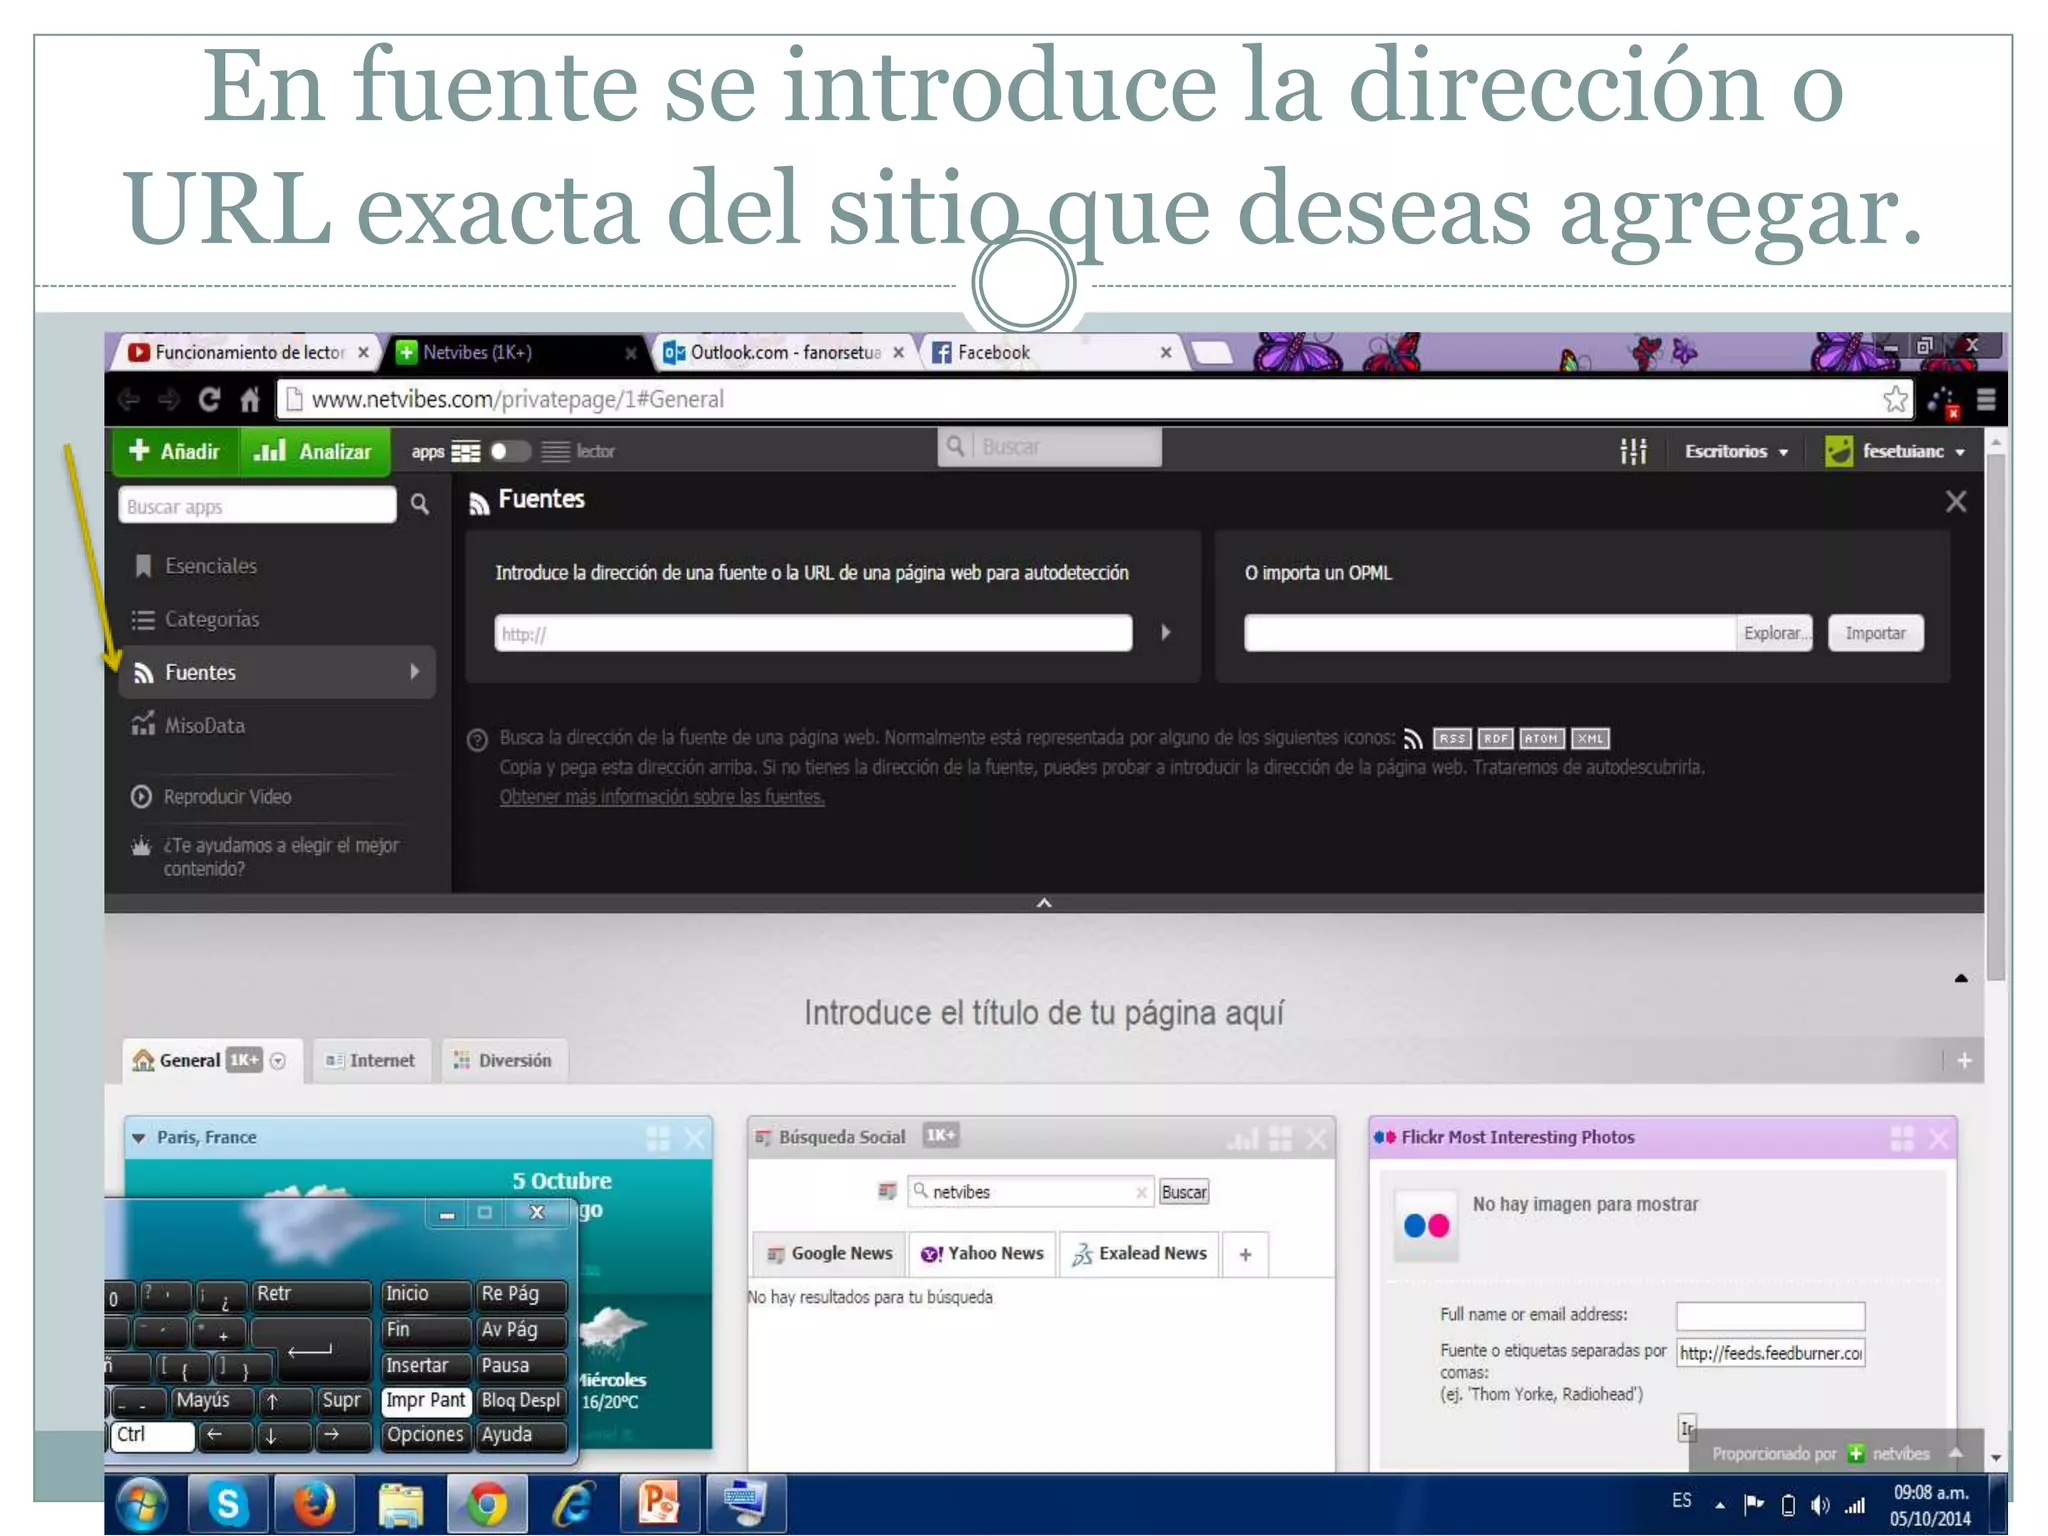Clear the netvibes search text
The height and width of the screenshot is (1536, 2048).
1140,1192
